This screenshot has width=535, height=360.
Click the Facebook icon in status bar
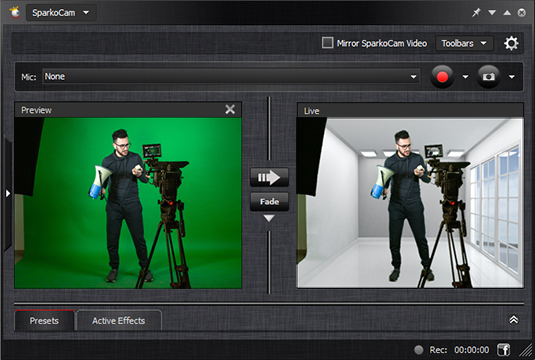point(503,350)
